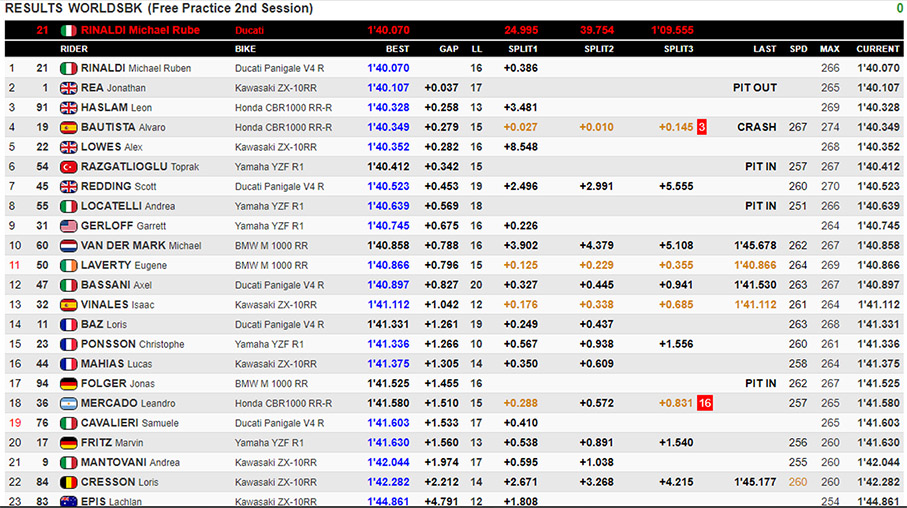This screenshot has height=508, width=907.
Task: Click the red 16 badge in MERCADO's row
Action: click(x=705, y=403)
